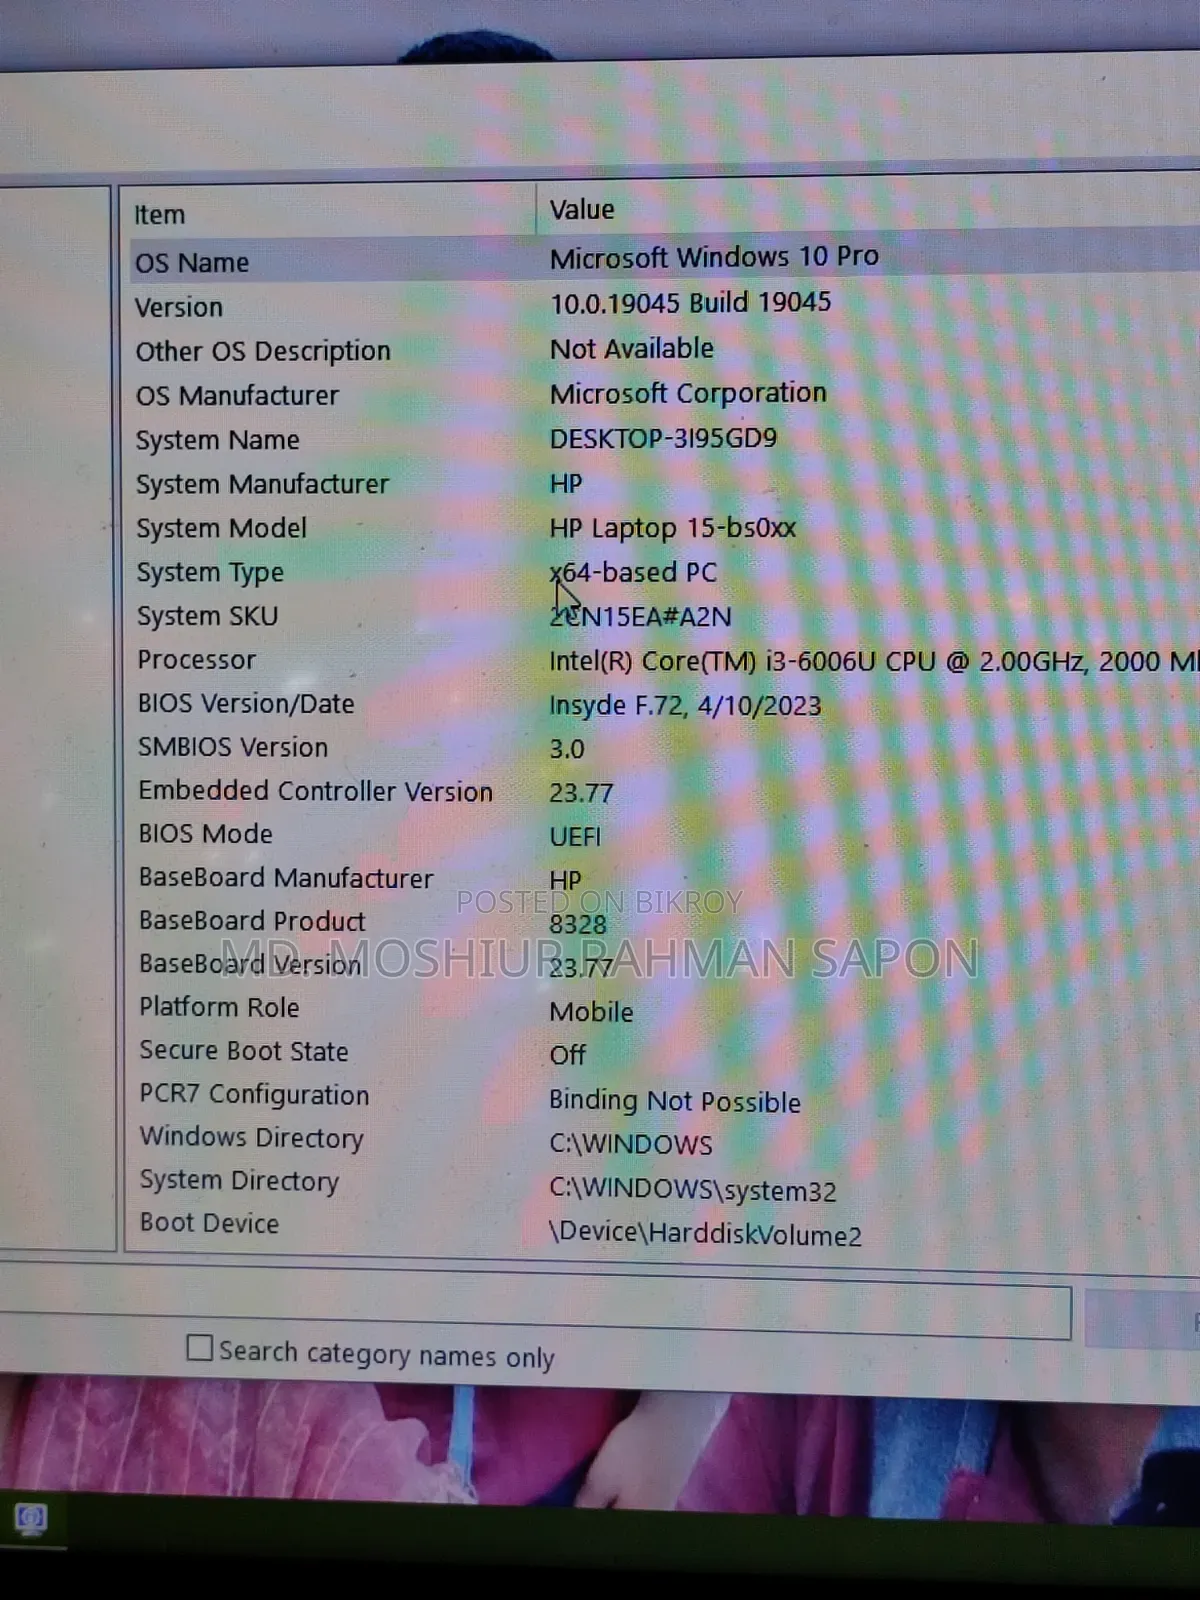Select the 'OS Name' row
Image resolution: width=1200 pixels, height=1600 pixels.
click(664, 259)
